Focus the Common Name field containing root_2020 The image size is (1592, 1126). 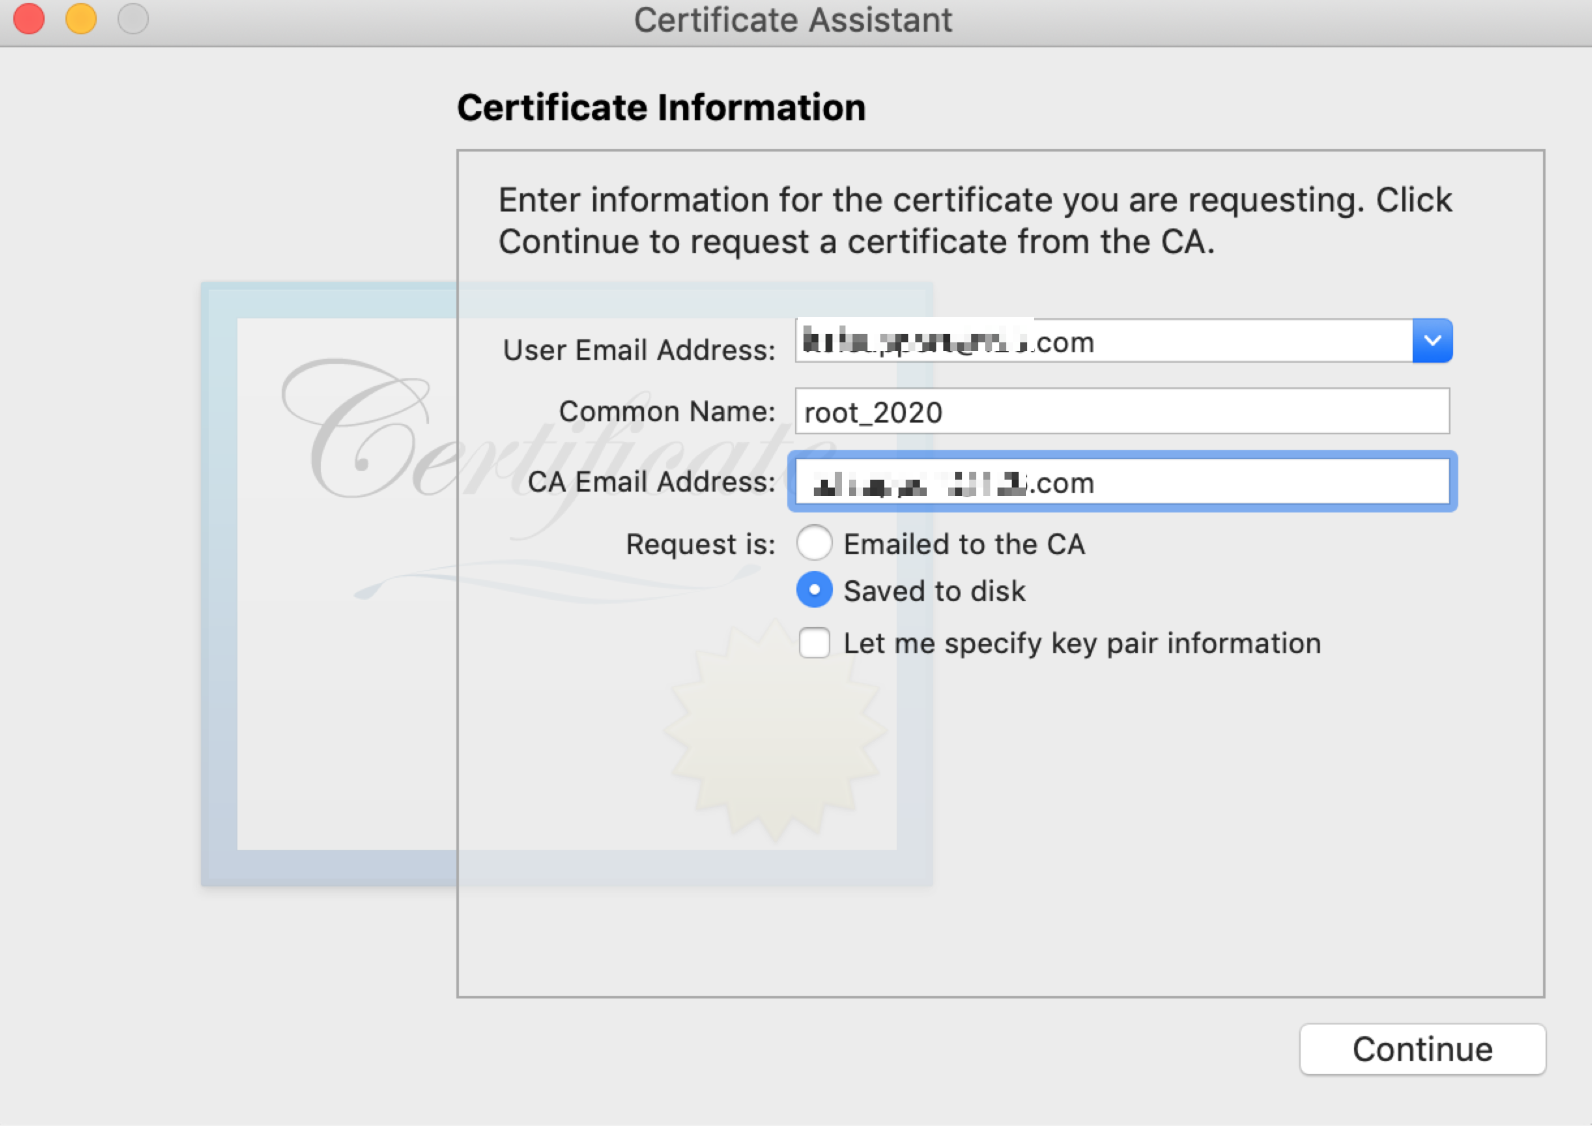click(1121, 412)
